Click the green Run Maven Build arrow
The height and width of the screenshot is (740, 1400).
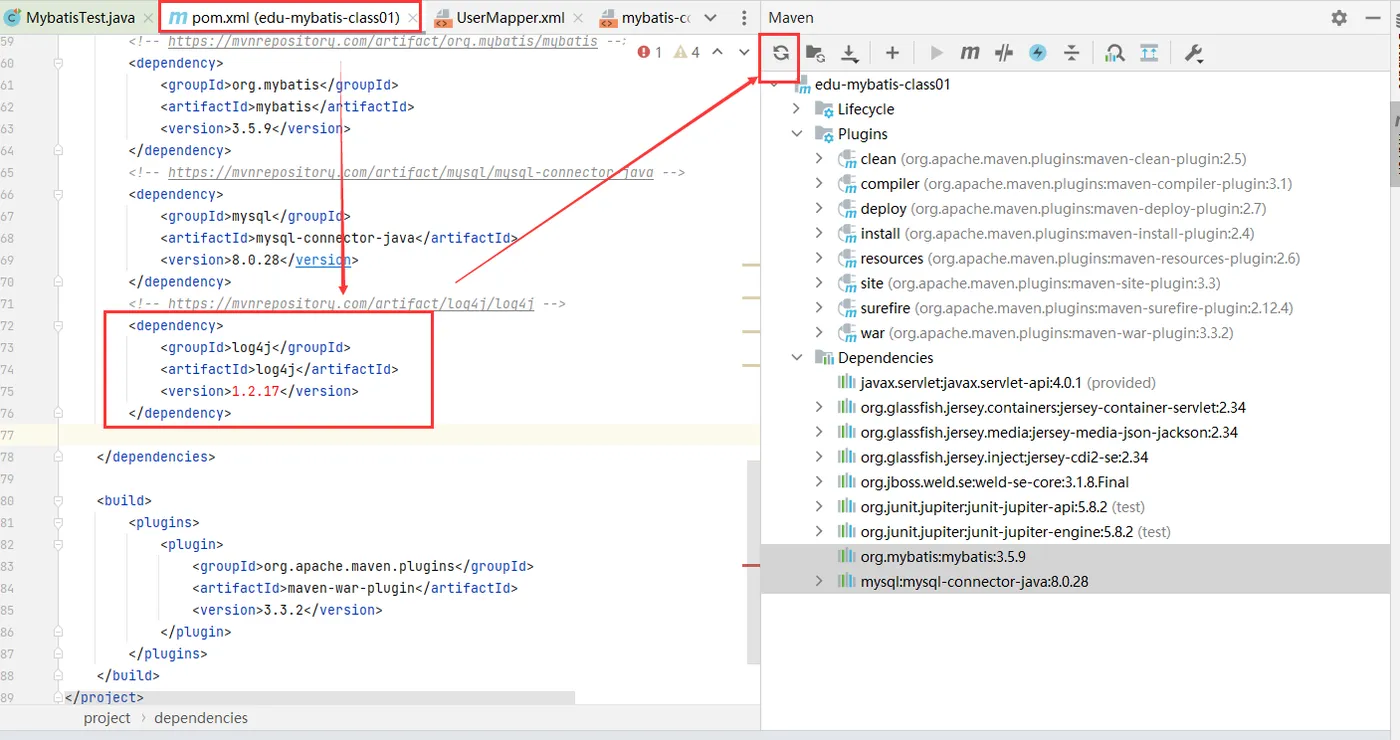click(x=936, y=53)
